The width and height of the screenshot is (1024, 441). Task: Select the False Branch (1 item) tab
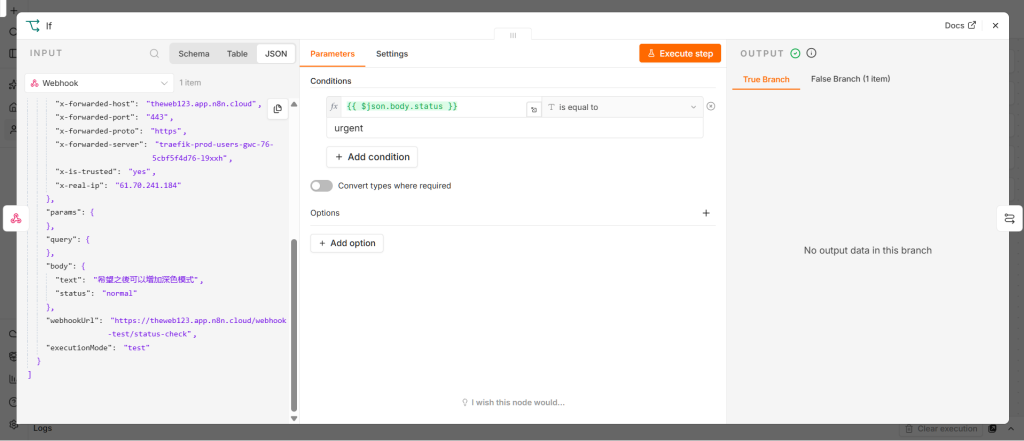[850, 79]
